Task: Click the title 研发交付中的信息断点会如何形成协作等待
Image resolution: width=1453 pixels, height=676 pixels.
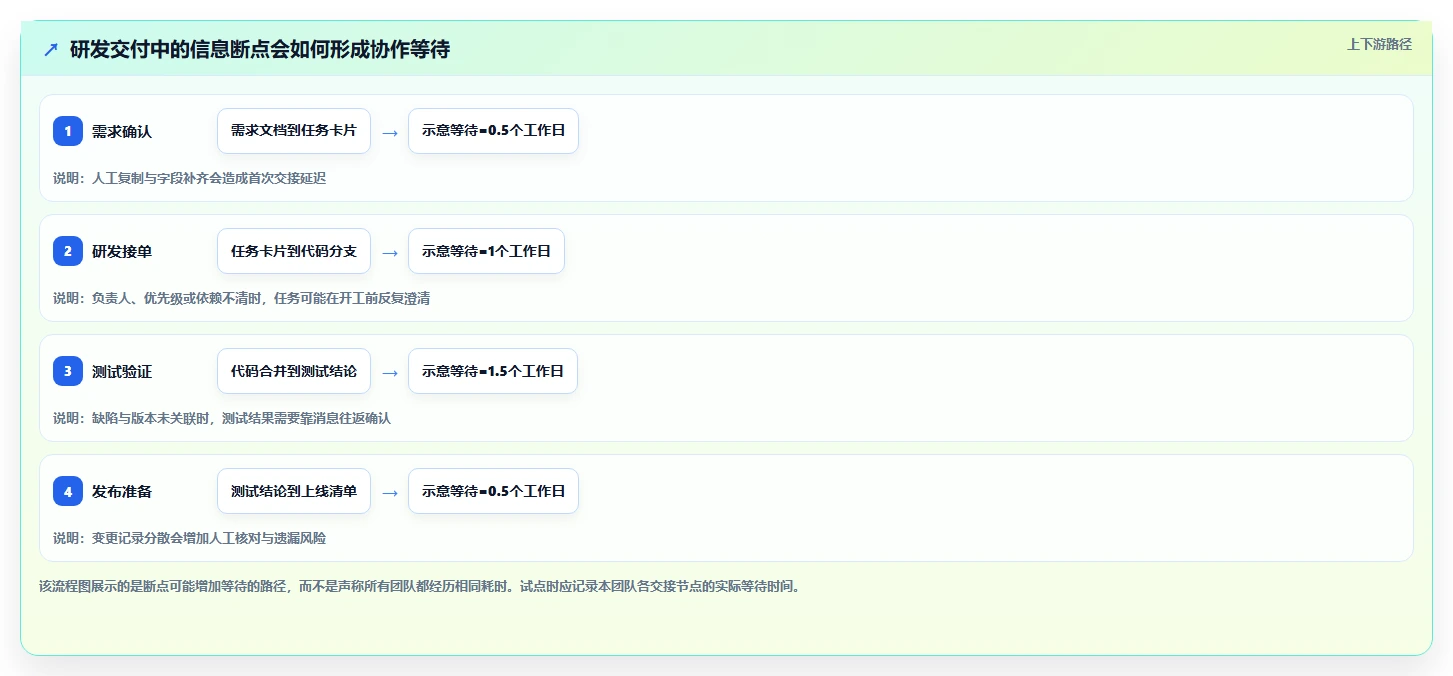Action: coord(260,49)
